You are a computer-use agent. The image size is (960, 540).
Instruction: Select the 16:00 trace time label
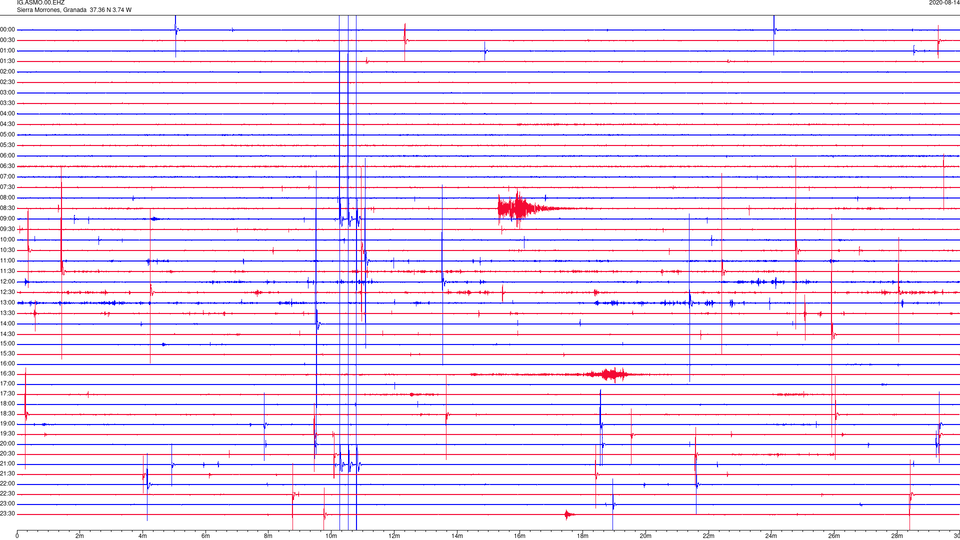[8, 364]
